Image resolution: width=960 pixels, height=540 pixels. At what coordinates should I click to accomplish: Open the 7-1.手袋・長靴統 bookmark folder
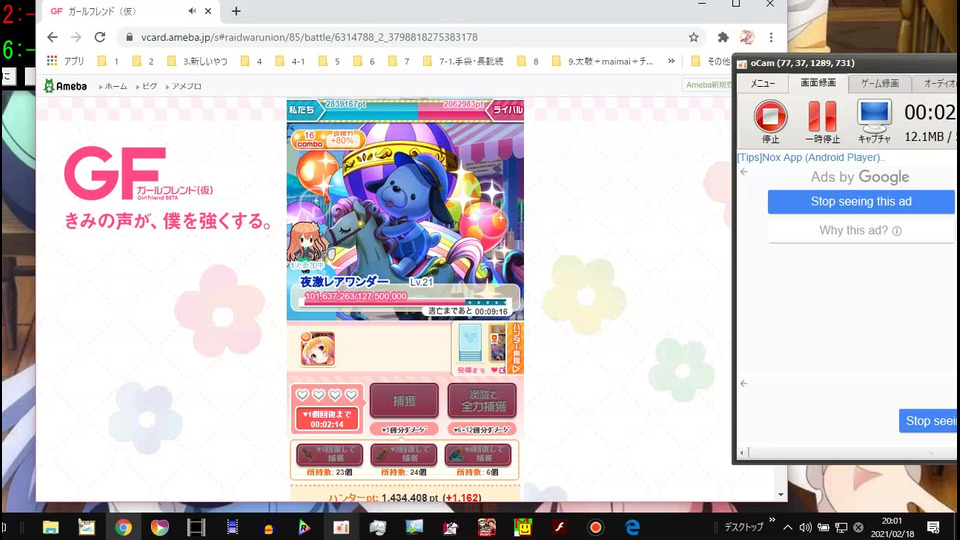click(463, 61)
